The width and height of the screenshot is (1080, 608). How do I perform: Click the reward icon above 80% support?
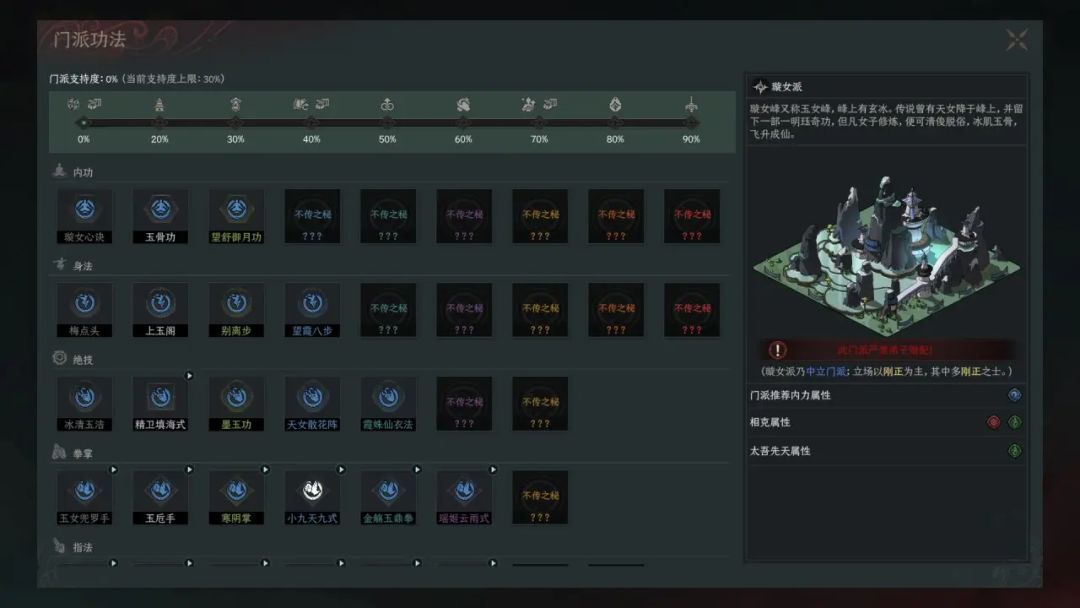coord(615,105)
